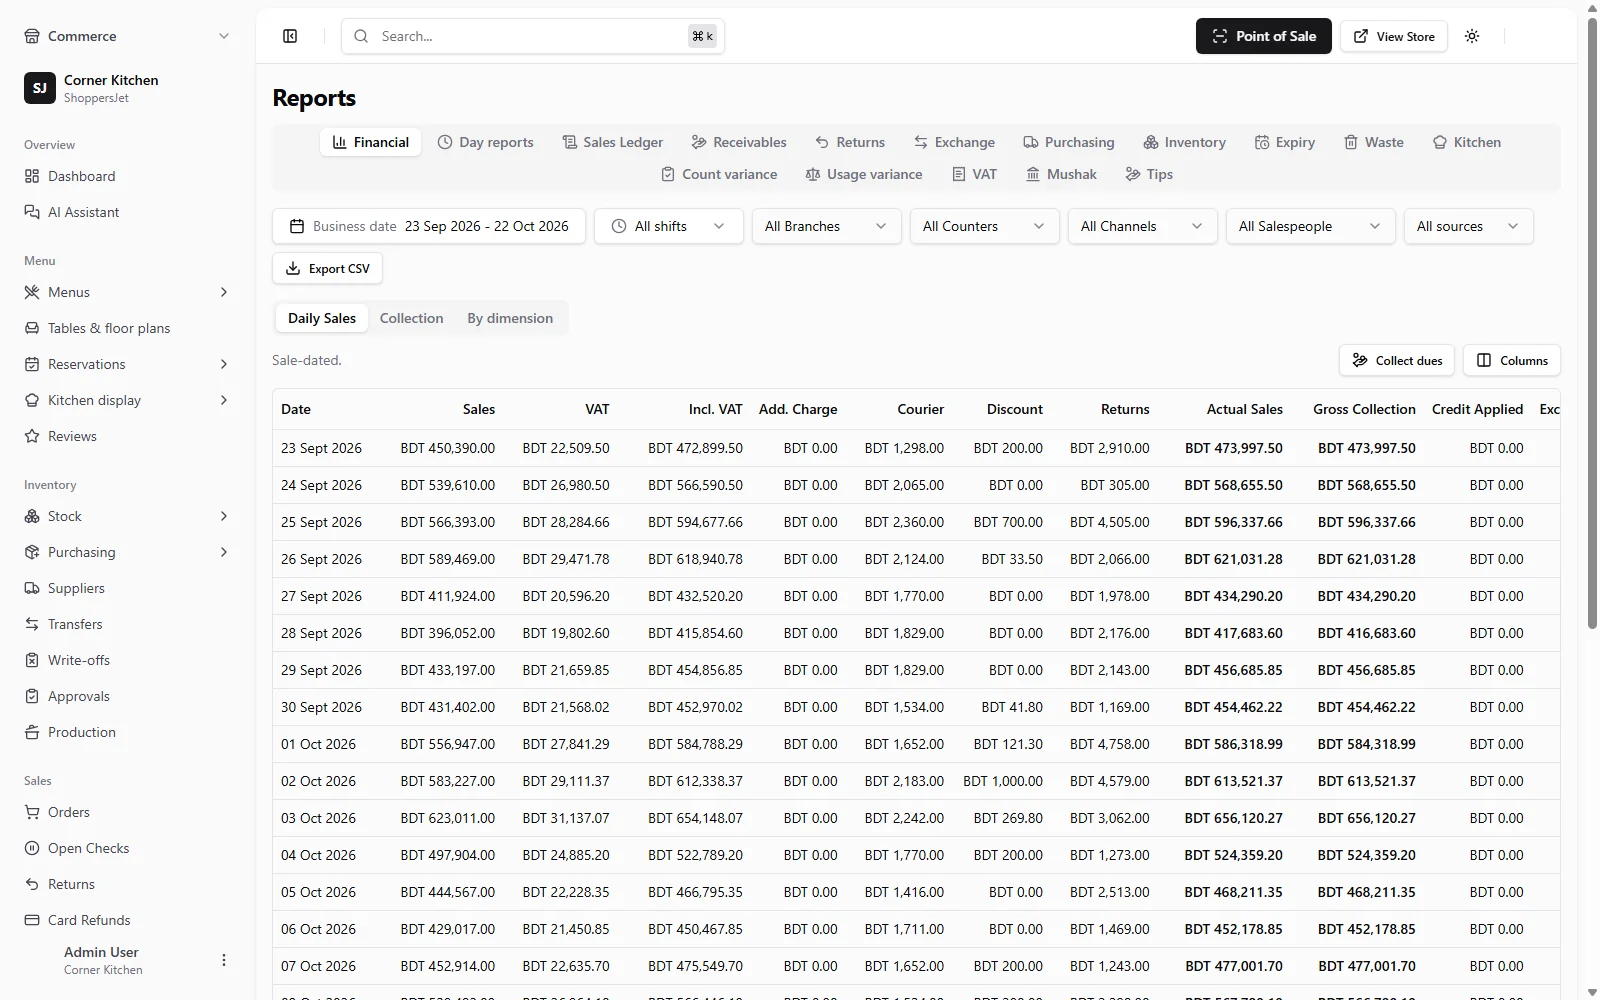Open the Count variance report tab
The width and height of the screenshot is (1600, 1000).
pos(719,174)
